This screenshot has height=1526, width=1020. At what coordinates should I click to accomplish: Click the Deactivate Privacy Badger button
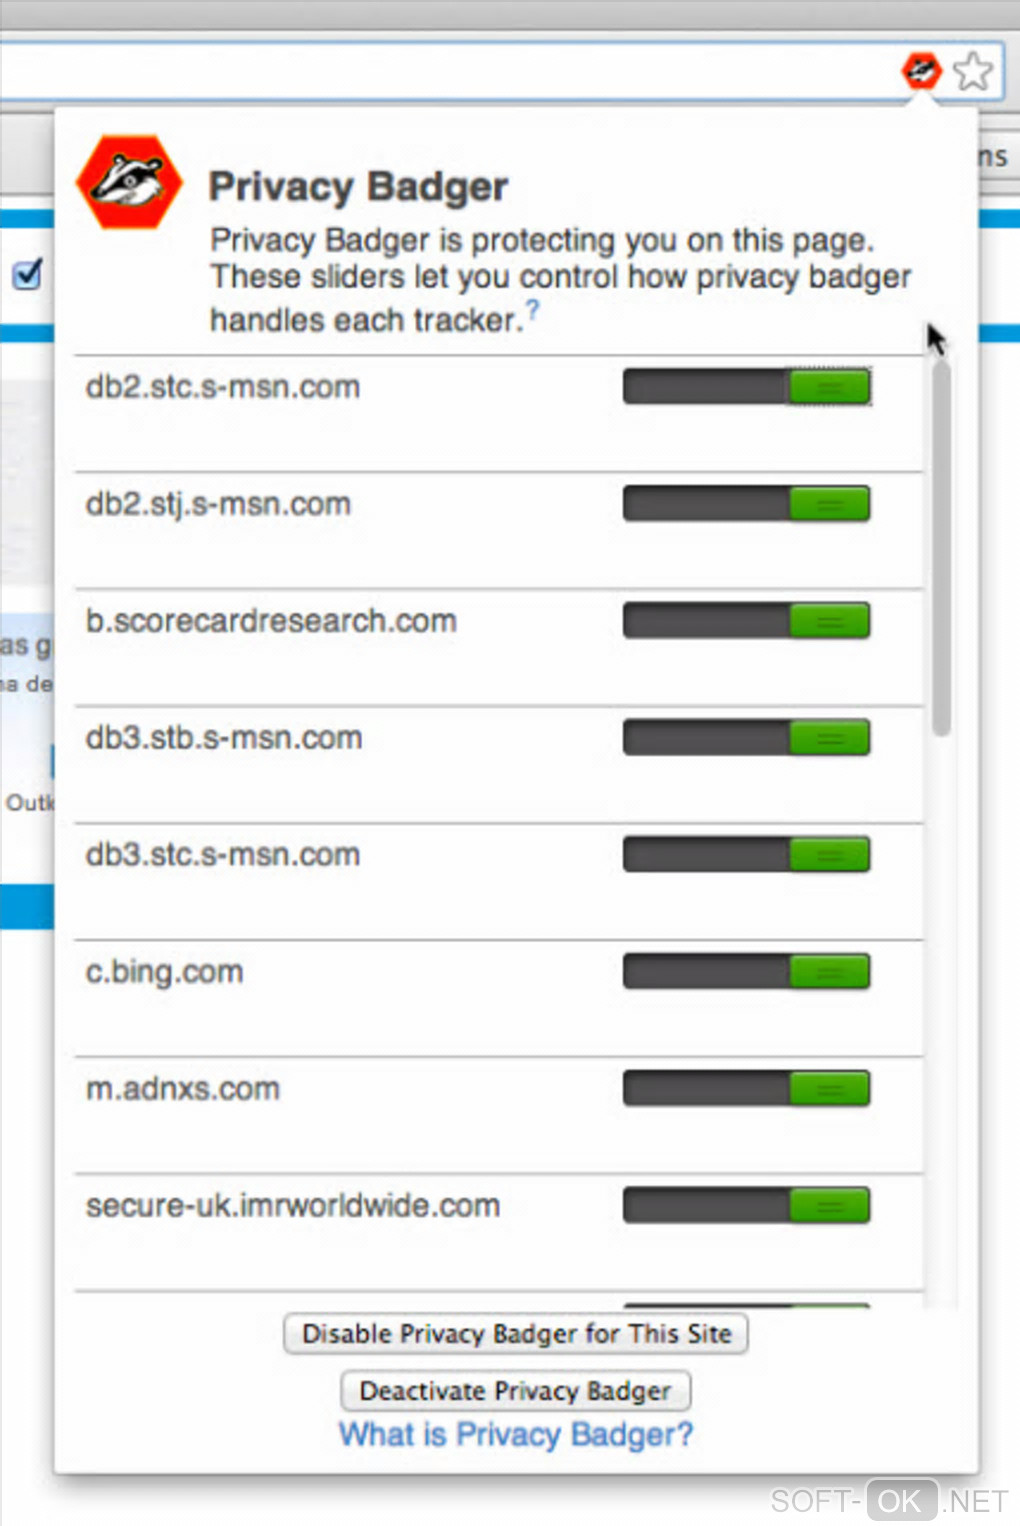pyautogui.click(x=516, y=1391)
